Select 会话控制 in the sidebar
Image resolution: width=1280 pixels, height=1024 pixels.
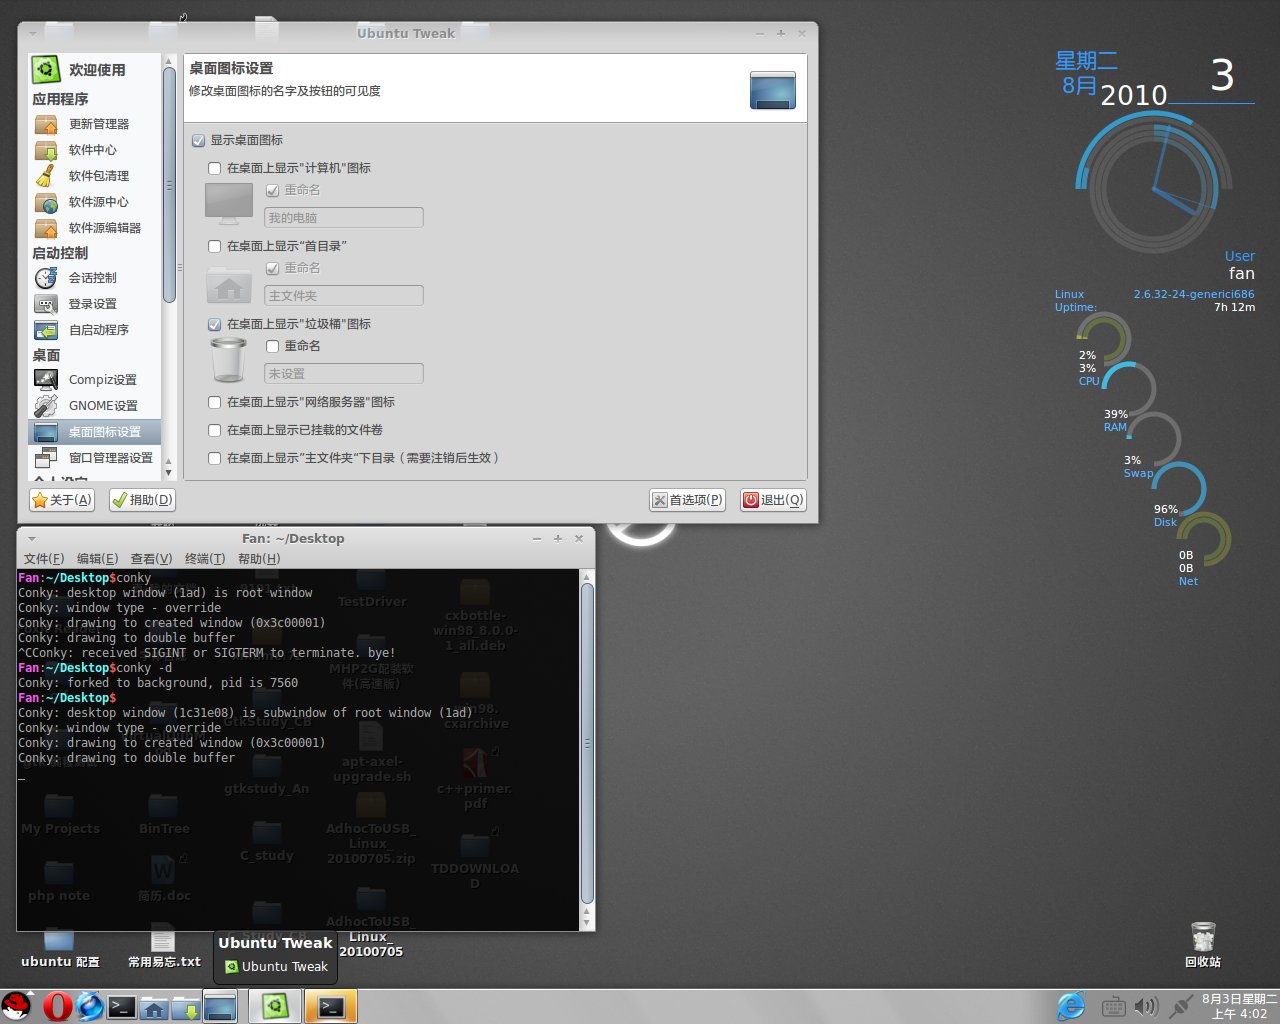click(x=95, y=278)
